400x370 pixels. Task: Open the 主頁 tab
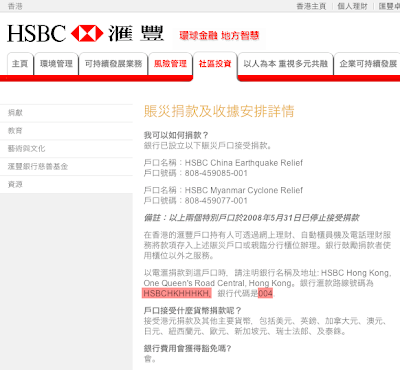click(x=20, y=64)
